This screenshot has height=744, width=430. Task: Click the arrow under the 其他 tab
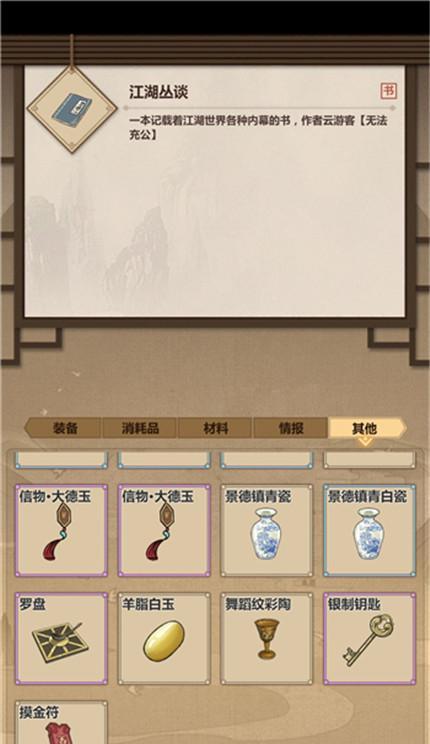point(365,442)
